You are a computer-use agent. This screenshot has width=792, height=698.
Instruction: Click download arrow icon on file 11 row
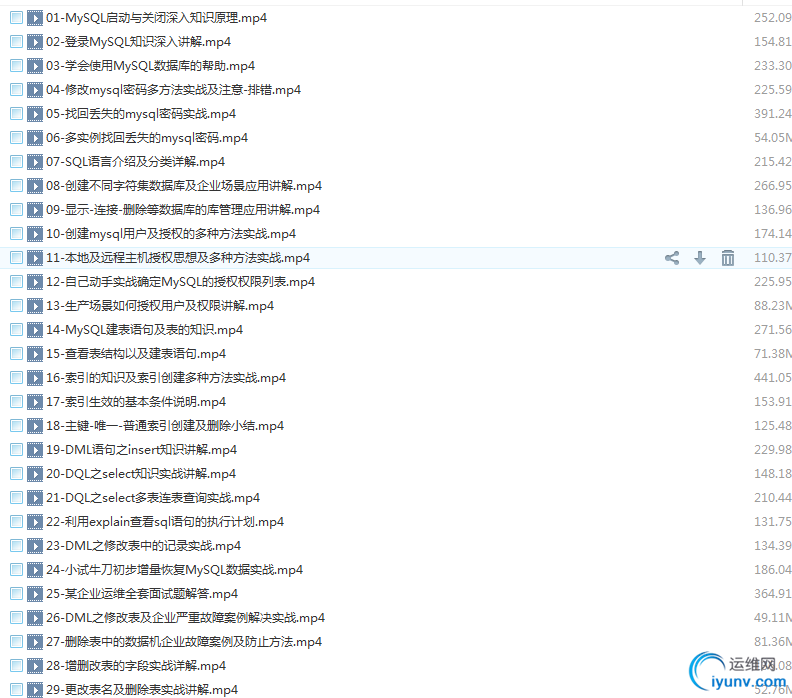[700, 258]
